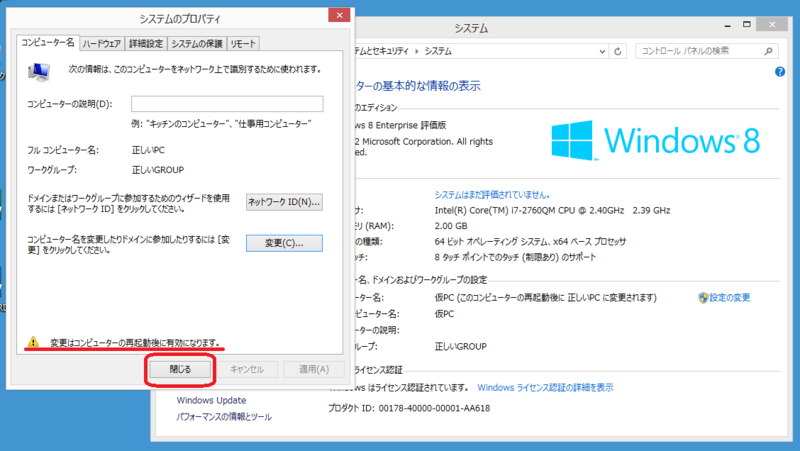
Task: Click the キャンセル button
Action: (247, 369)
